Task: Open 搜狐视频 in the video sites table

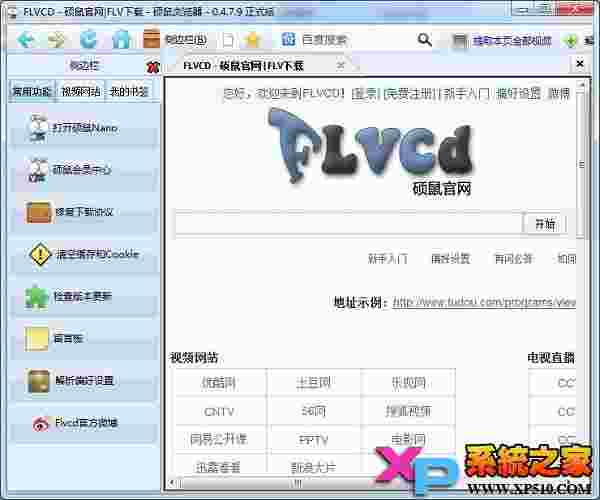Action: point(408,412)
